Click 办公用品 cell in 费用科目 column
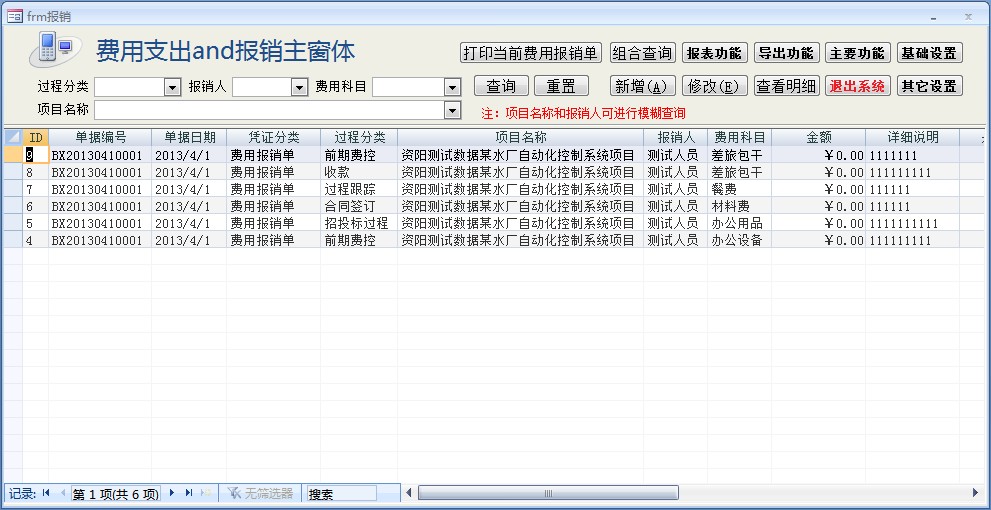 739,223
